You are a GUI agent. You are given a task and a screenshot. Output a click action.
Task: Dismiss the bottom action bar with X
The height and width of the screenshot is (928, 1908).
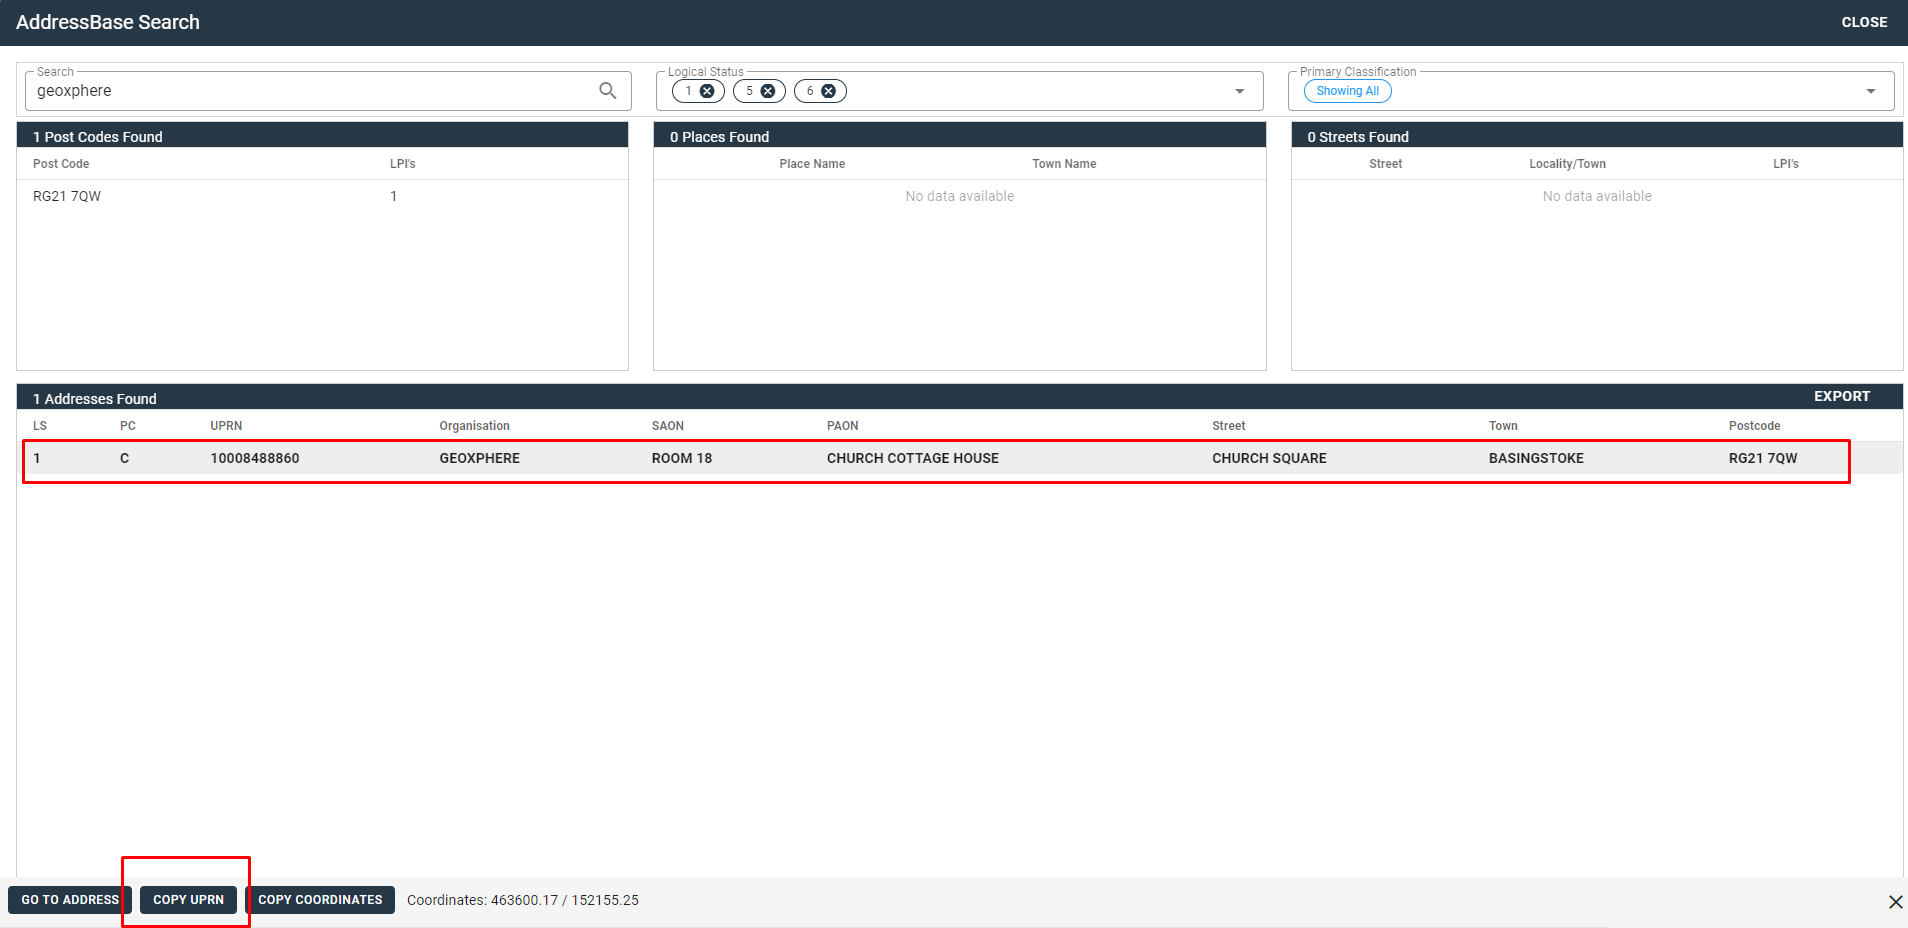1895,902
